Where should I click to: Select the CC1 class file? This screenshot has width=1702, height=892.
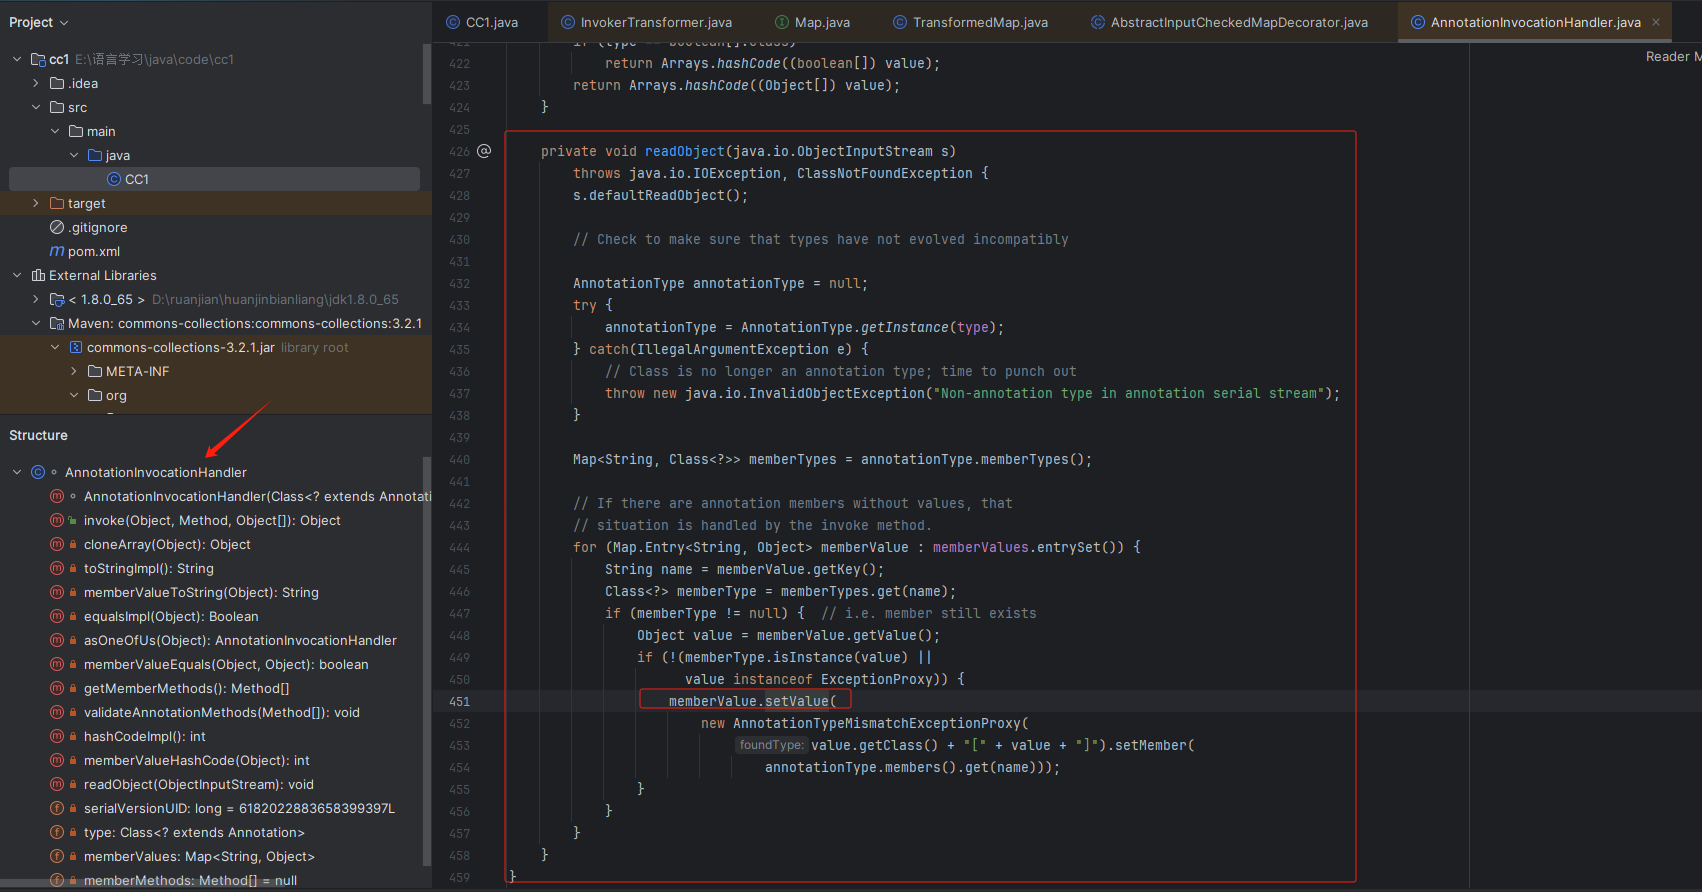(214, 179)
